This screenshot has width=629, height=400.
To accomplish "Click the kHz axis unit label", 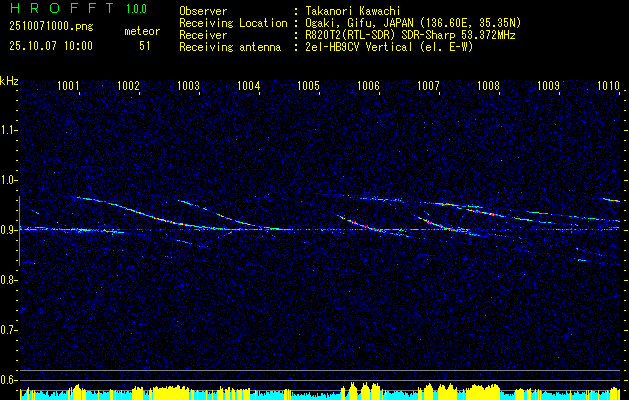I will [x=9, y=81].
